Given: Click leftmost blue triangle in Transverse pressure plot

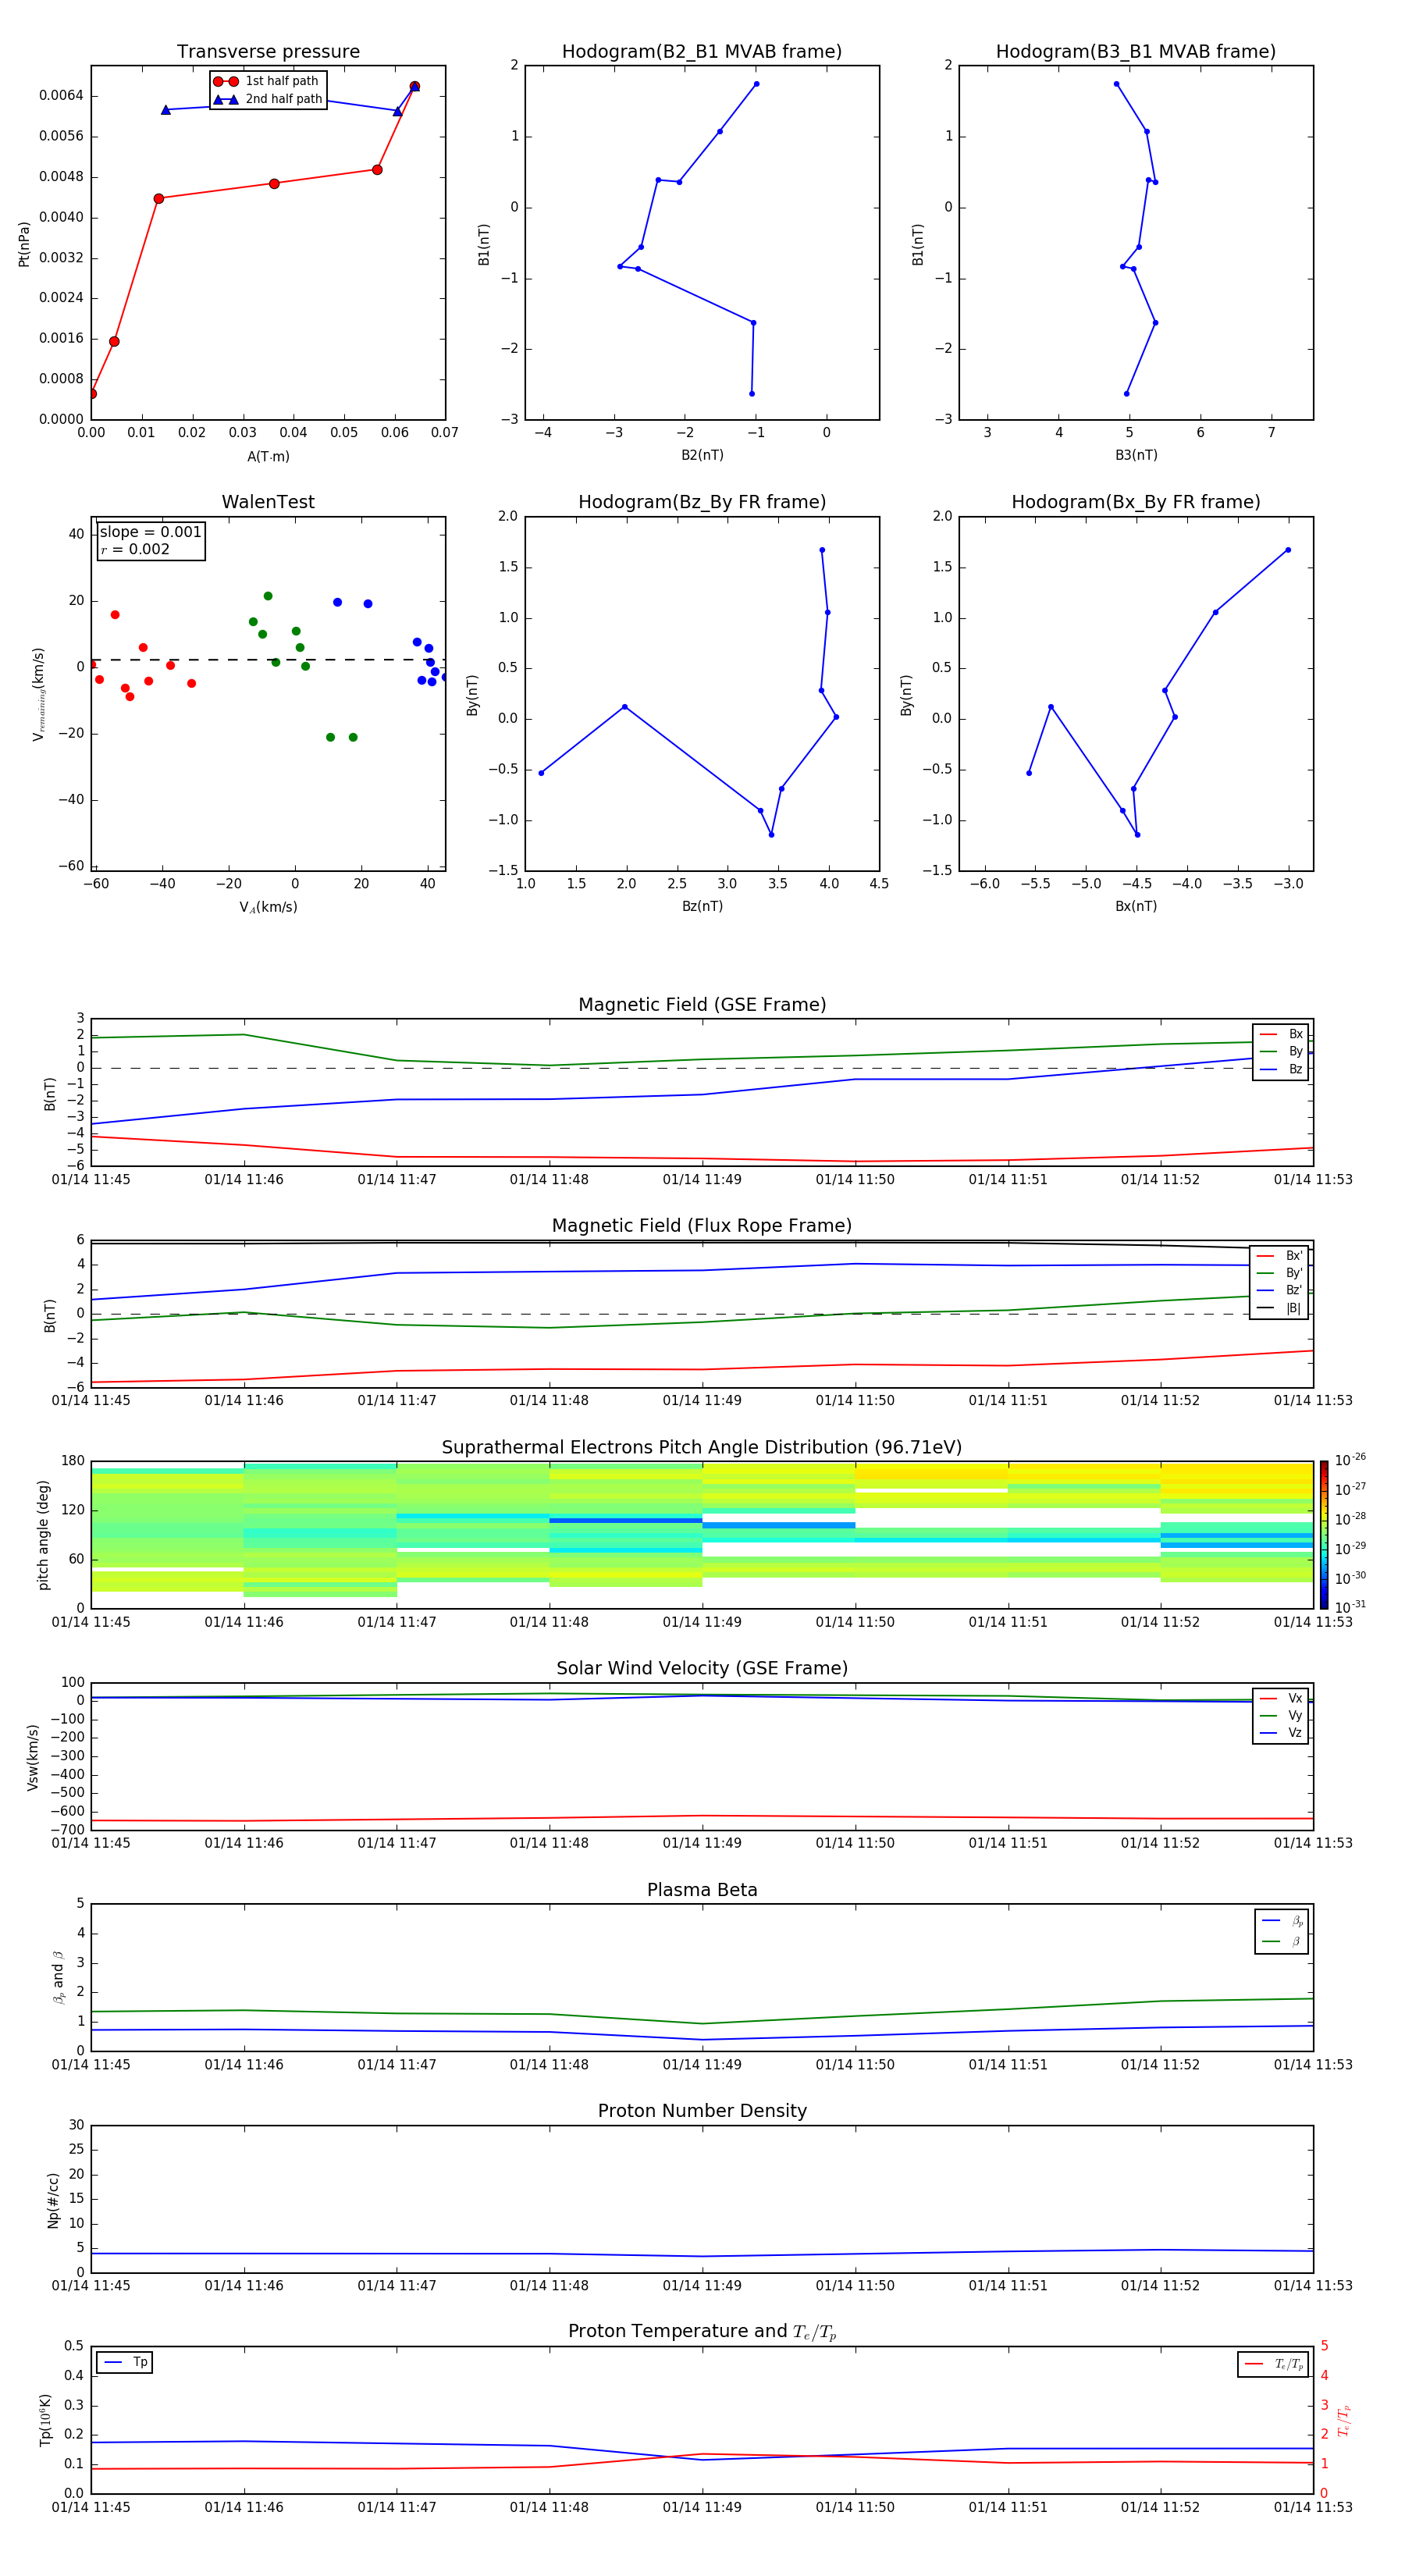Looking at the screenshot, I should (x=166, y=110).
